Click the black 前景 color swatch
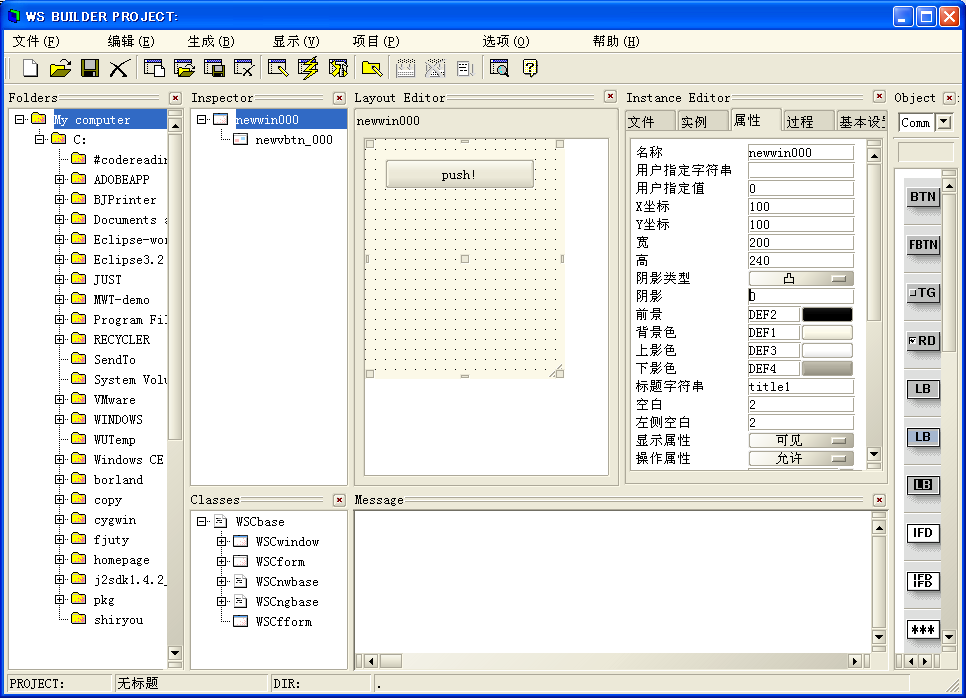Viewport: 966px width, 698px height. pos(827,315)
